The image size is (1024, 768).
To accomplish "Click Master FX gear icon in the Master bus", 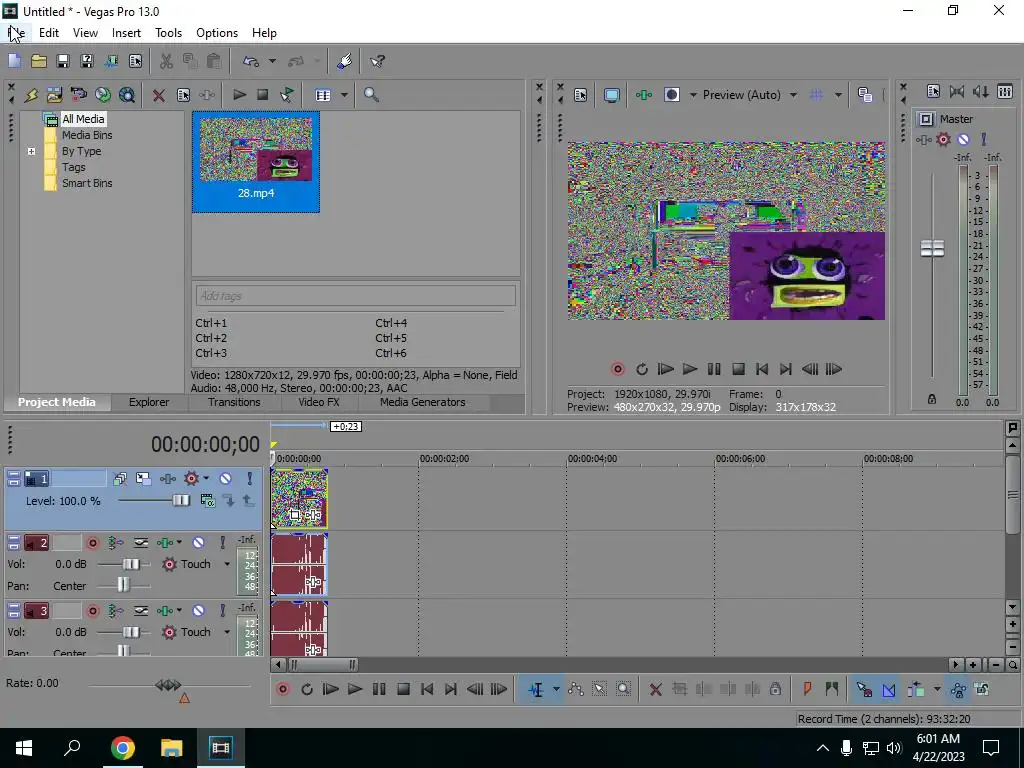I will (x=943, y=139).
